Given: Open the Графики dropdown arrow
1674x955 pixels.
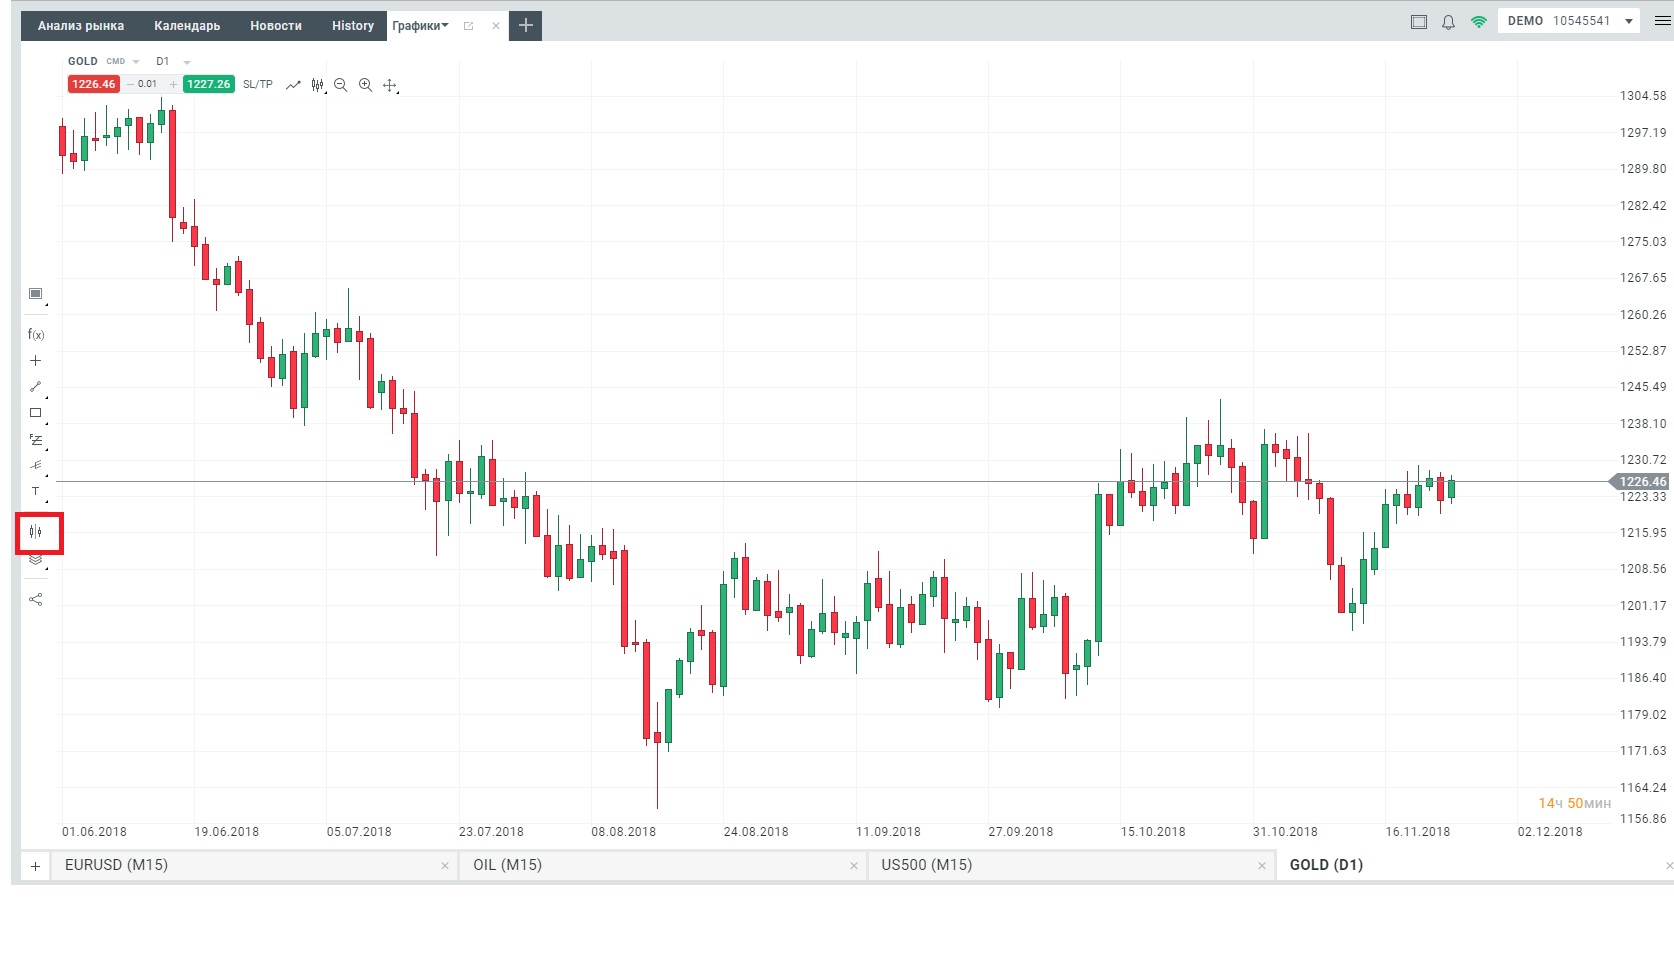Looking at the screenshot, I should tap(445, 26).
